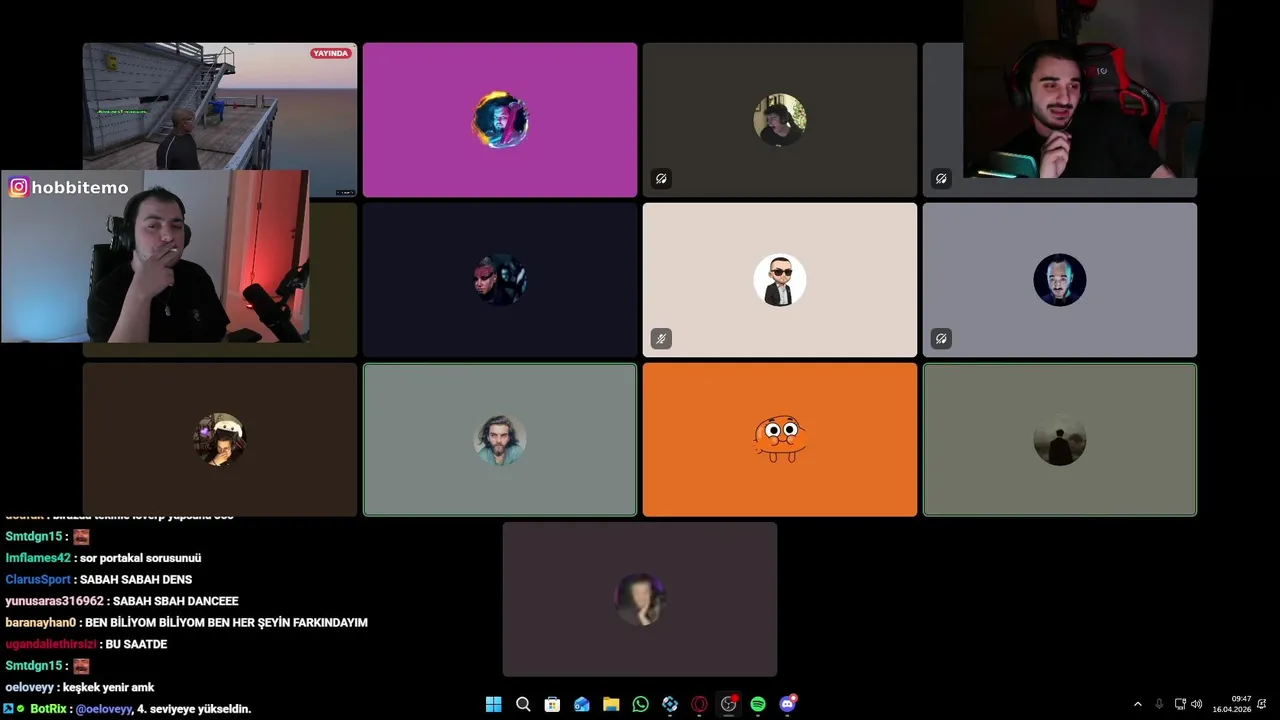
Task: Select avatar on dark brown tile
Action: click(x=220, y=440)
